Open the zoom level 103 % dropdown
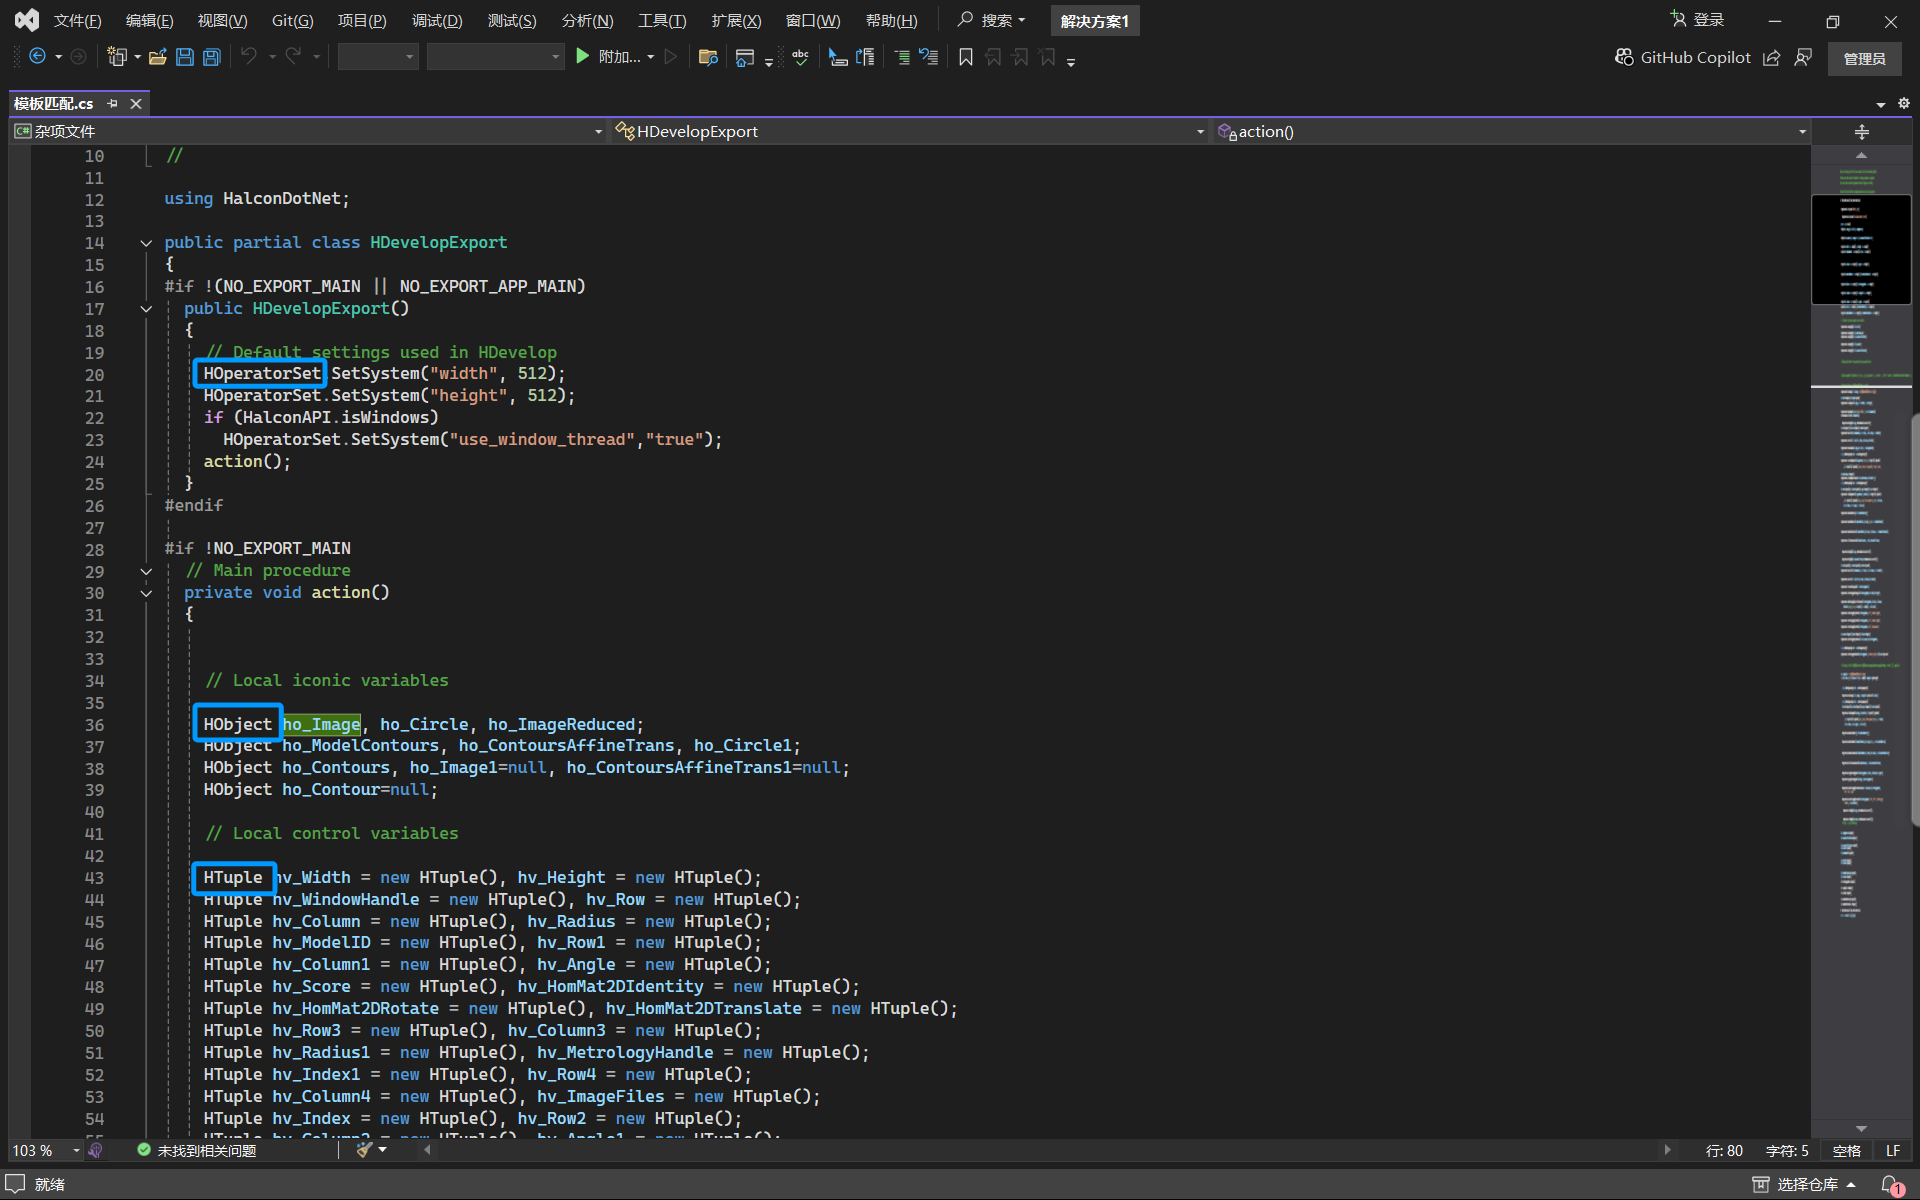The height and width of the screenshot is (1200, 1920). [76, 1151]
